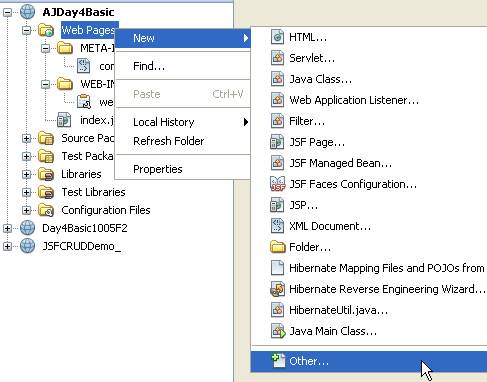The height and width of the screenshot is (382, 487).
Task: Choose Other... in the New submenu
Action: click(x=369, y=361)
